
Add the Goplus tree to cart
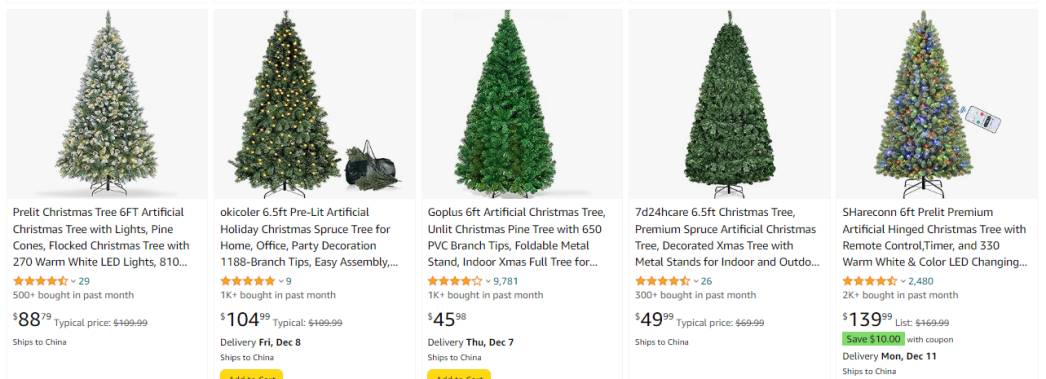click(x=459, y=374)
